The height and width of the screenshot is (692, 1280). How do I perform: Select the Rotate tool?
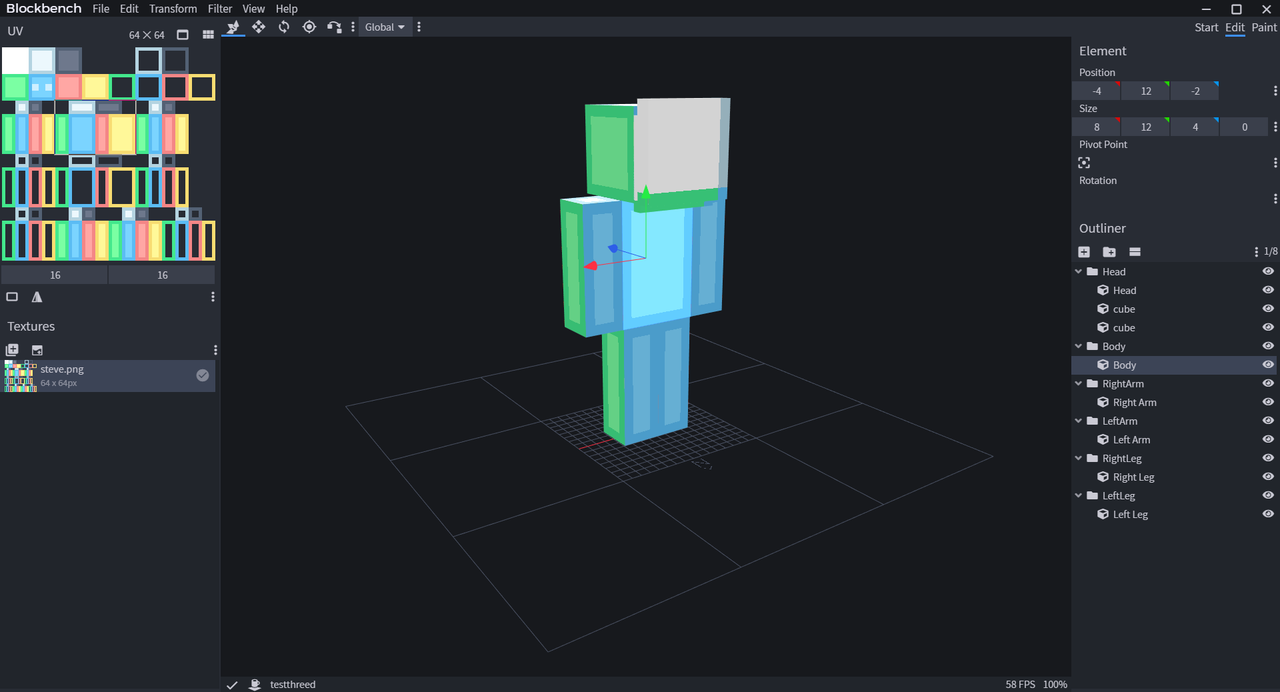pos(284,27)
